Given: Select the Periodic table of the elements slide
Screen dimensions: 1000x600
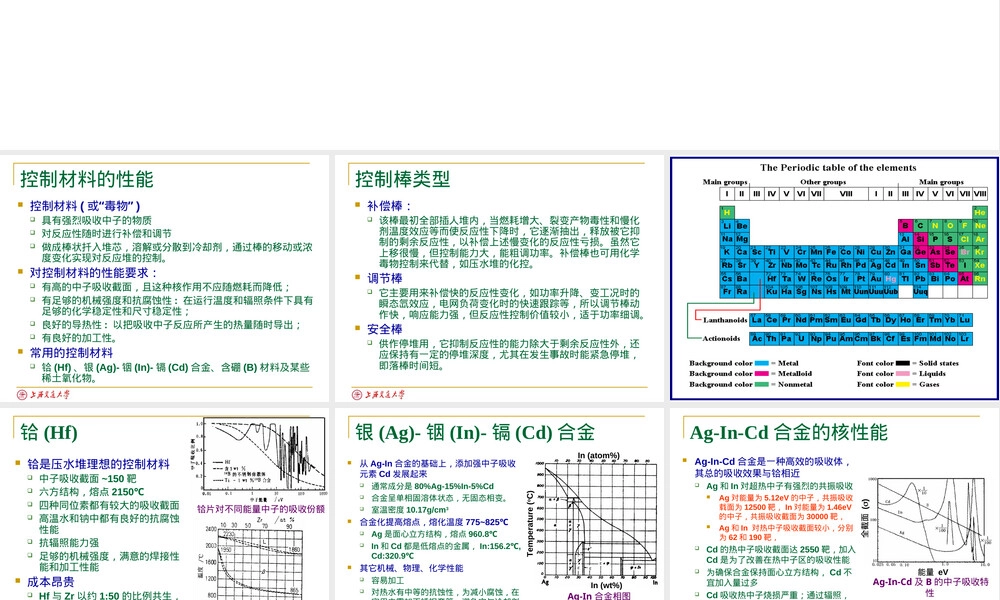Looking at the screenshot, I should pyautogui.click(x=834, y=278).
